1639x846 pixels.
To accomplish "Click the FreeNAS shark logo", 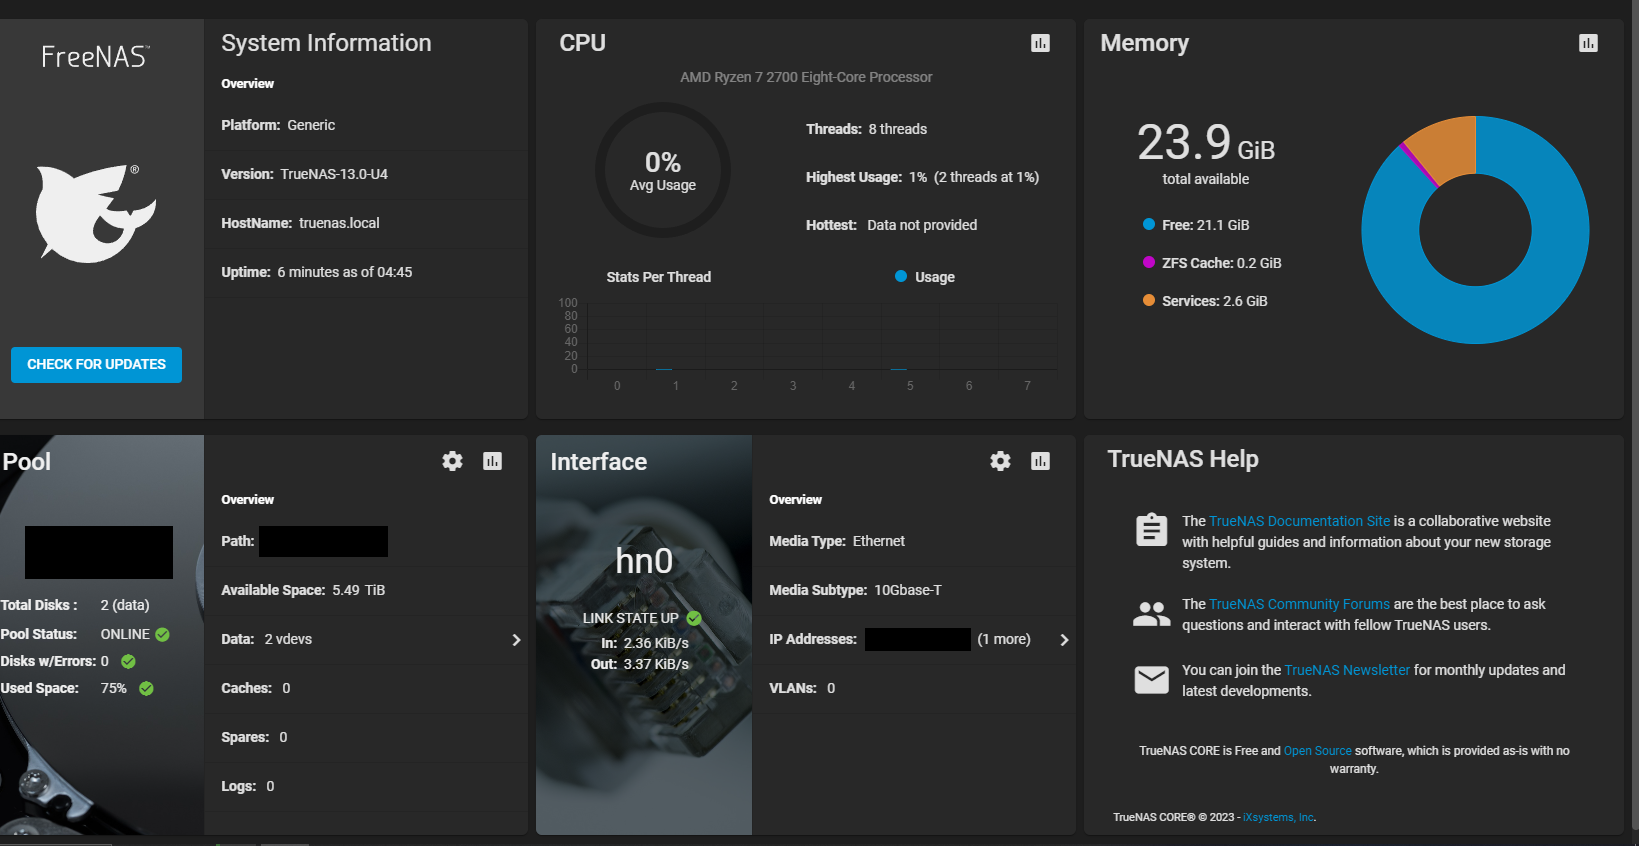I will (x=96, y=213).
